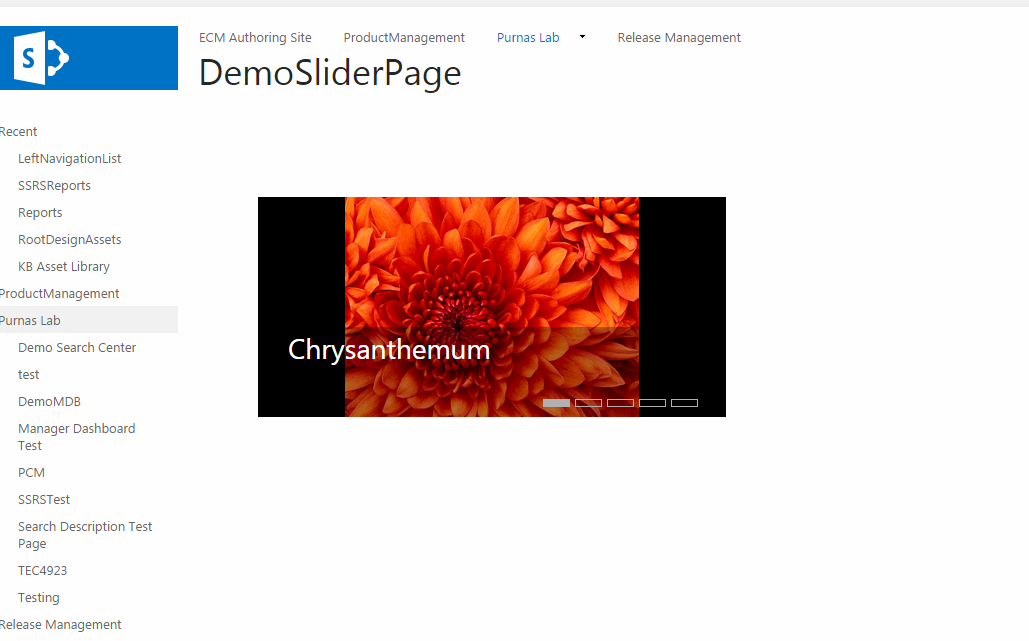Open the LeftNavigationList link
This screenshot has width=1029, height=641.
coord(70,158)
